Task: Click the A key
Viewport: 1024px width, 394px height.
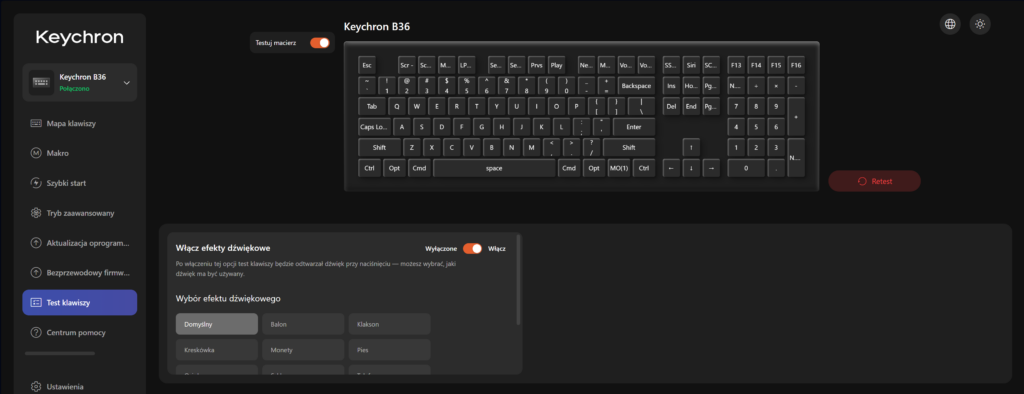Action: pos(402,127)
